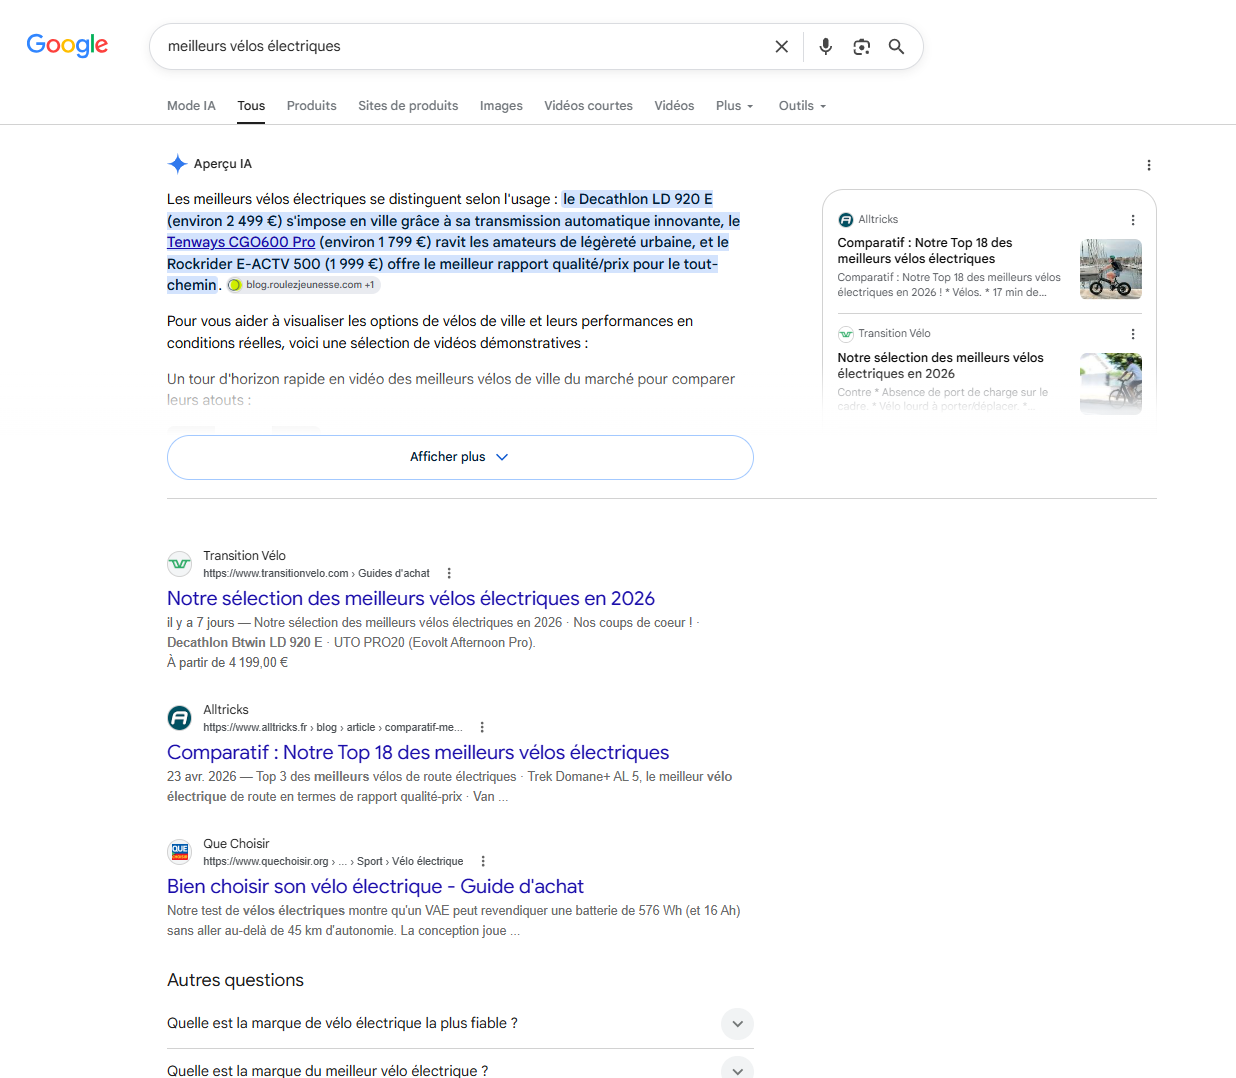1236x1078 pixels.
Task: Click the alltricks.fr blog article URL
Action: click(x=333, y=727)
